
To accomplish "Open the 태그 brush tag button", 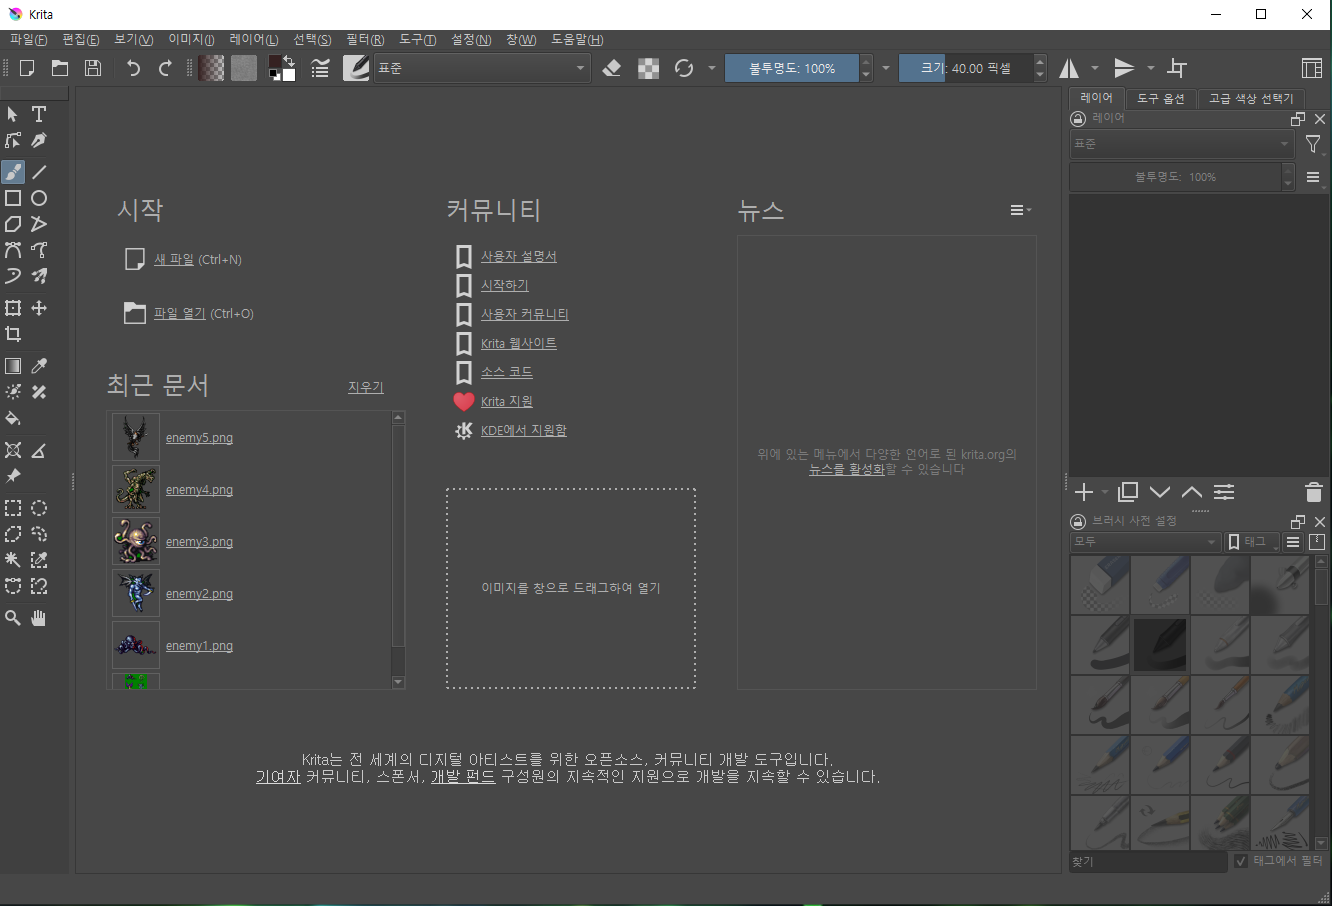I will [1252, 542].
